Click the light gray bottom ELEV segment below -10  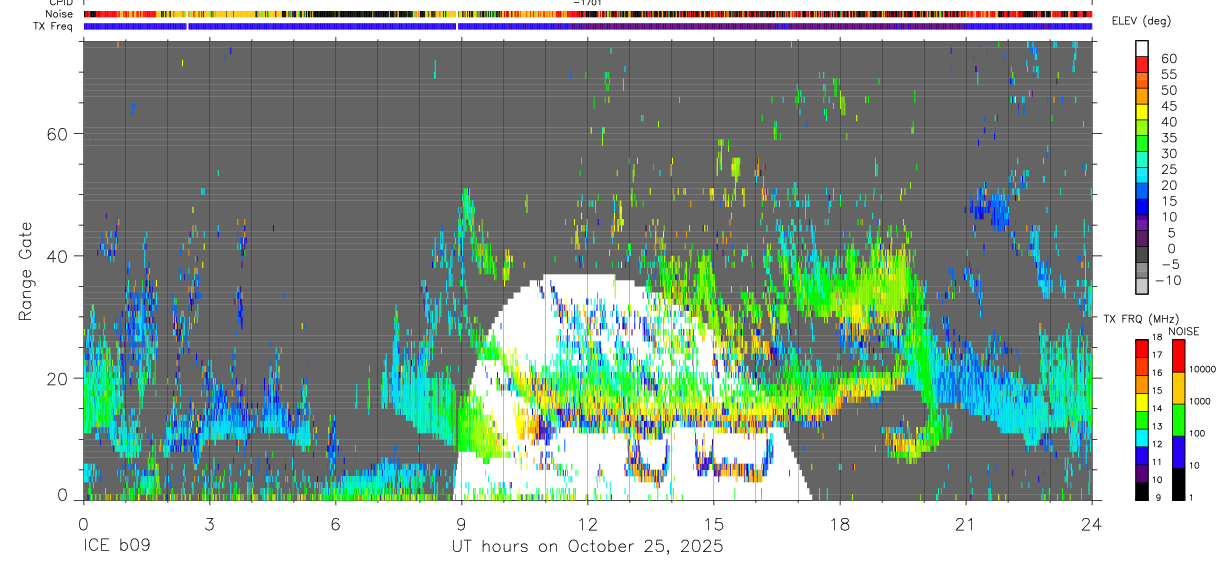[x=1142, y=287]
